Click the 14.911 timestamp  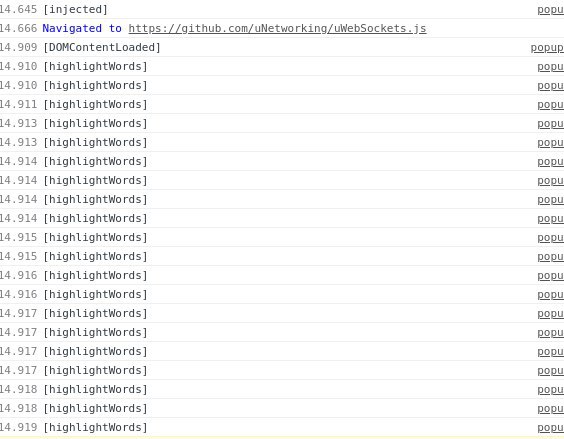pos(18,105)
